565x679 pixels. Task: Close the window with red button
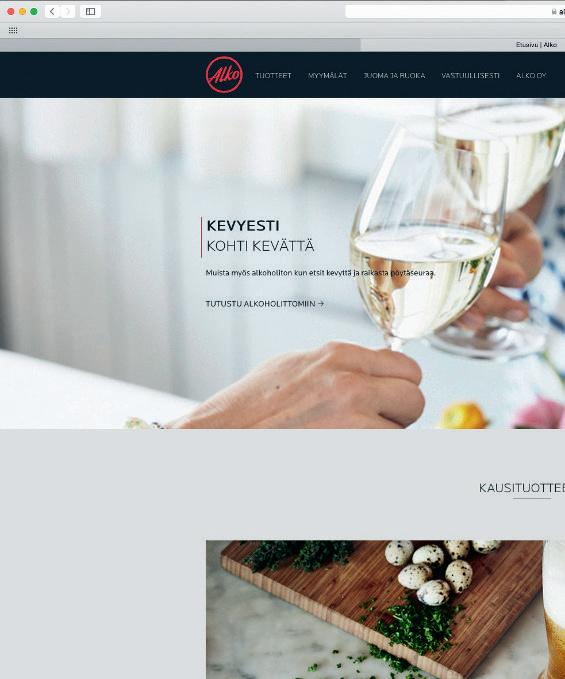[11, 12]
